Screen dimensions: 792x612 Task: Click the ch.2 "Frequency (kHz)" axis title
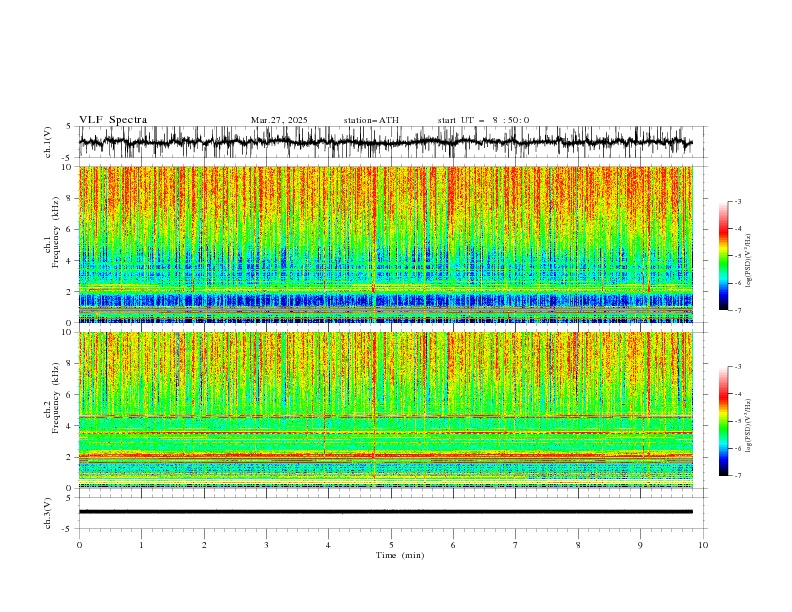[56, 398]
